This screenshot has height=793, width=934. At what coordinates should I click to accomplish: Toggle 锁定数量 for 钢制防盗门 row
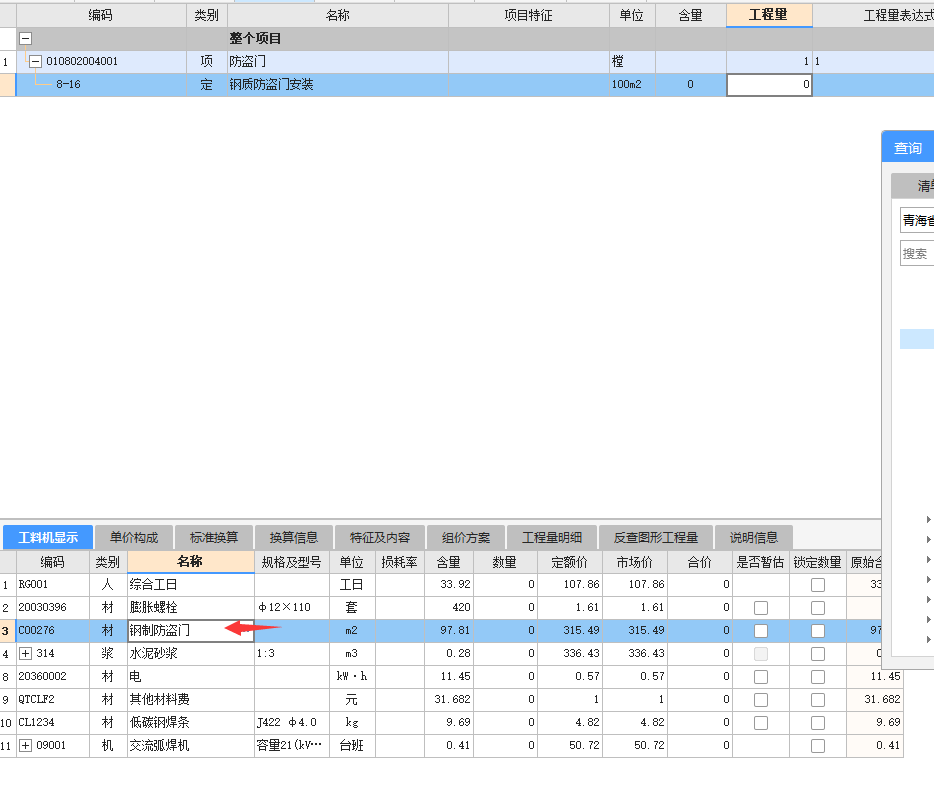tap(818, 631)
